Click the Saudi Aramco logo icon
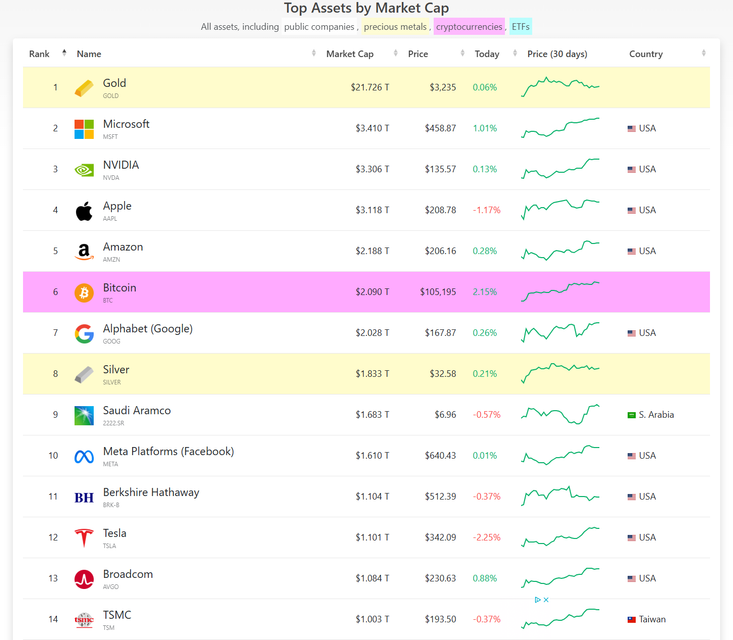 coord(84,415)
